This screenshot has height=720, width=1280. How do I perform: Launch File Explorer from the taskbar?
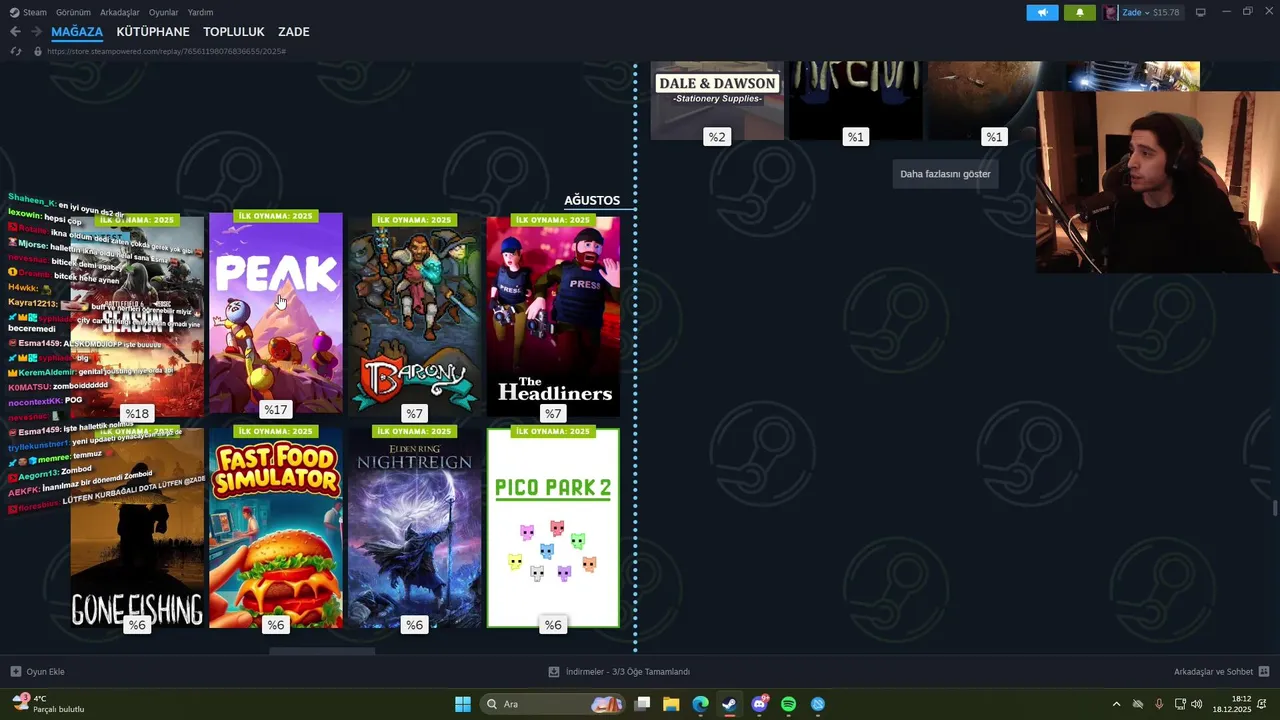coord(671,704)
